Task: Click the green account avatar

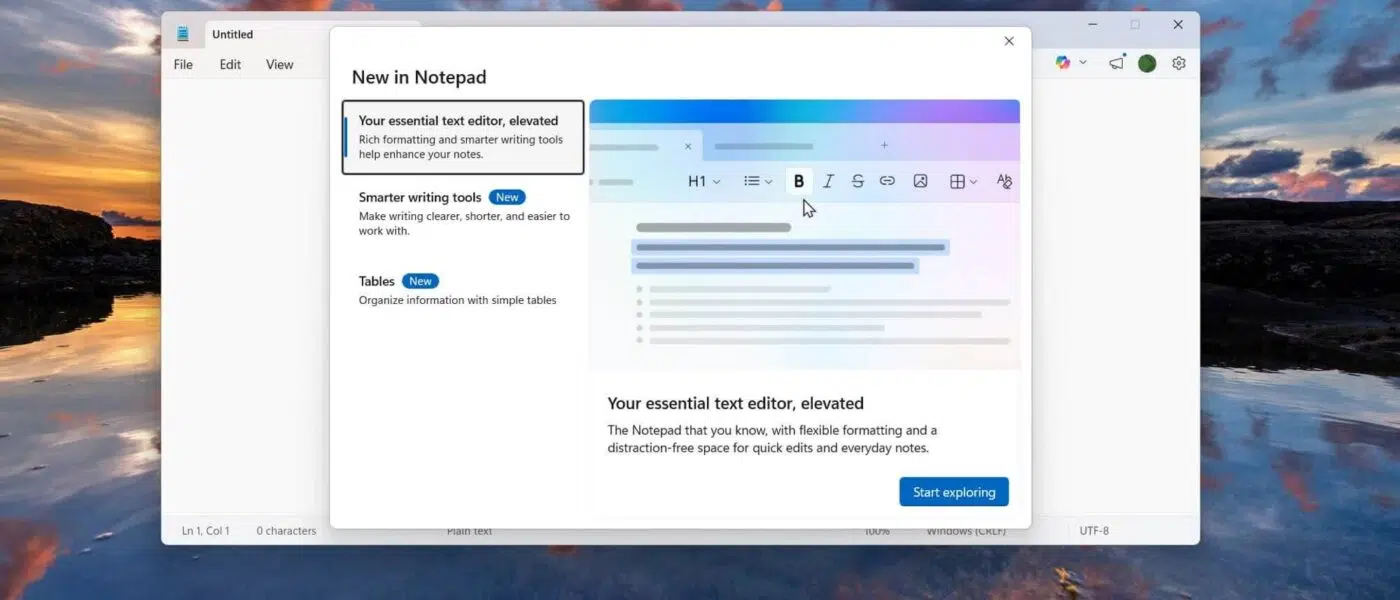Action: point(1147,62)
